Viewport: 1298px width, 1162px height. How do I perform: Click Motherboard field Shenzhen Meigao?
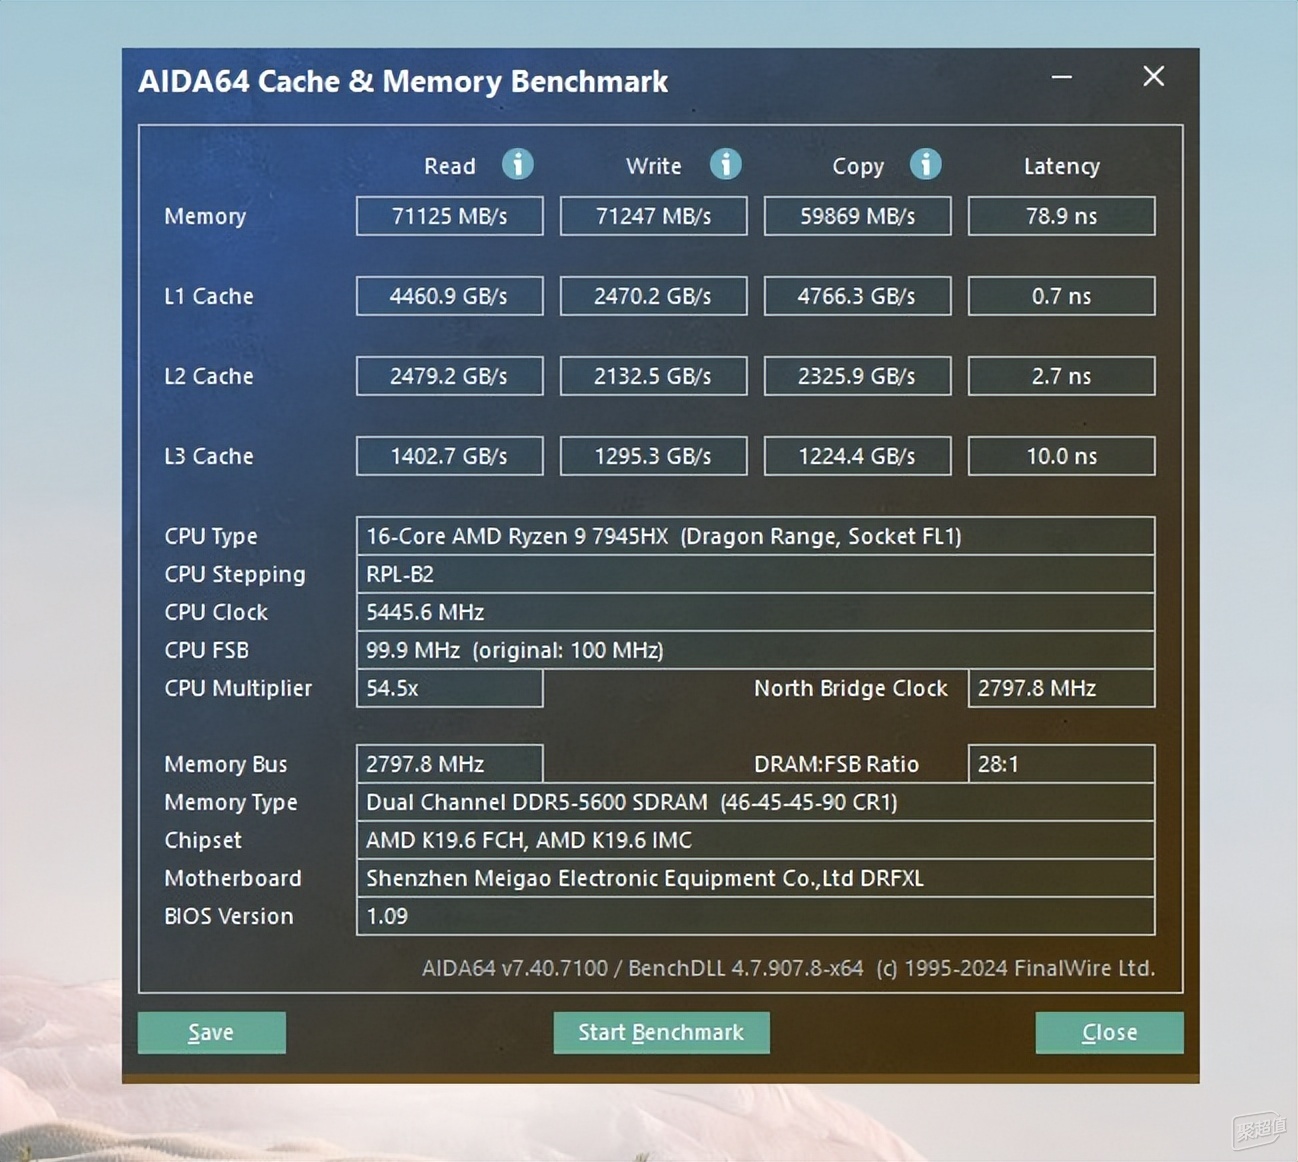756,878
